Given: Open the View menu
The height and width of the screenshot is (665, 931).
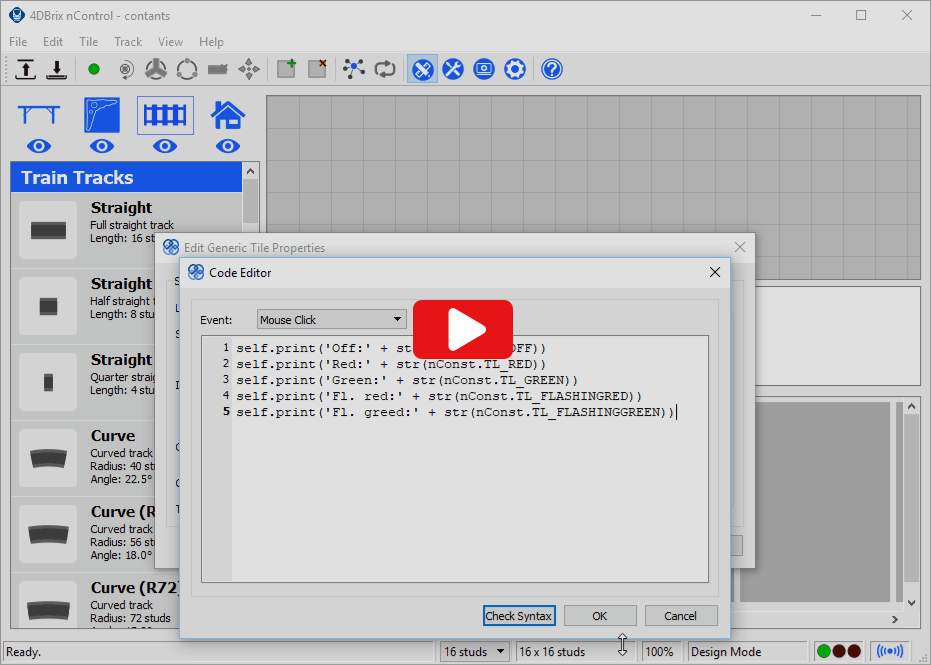Looking at the screenshot, I should pos(170,42).
